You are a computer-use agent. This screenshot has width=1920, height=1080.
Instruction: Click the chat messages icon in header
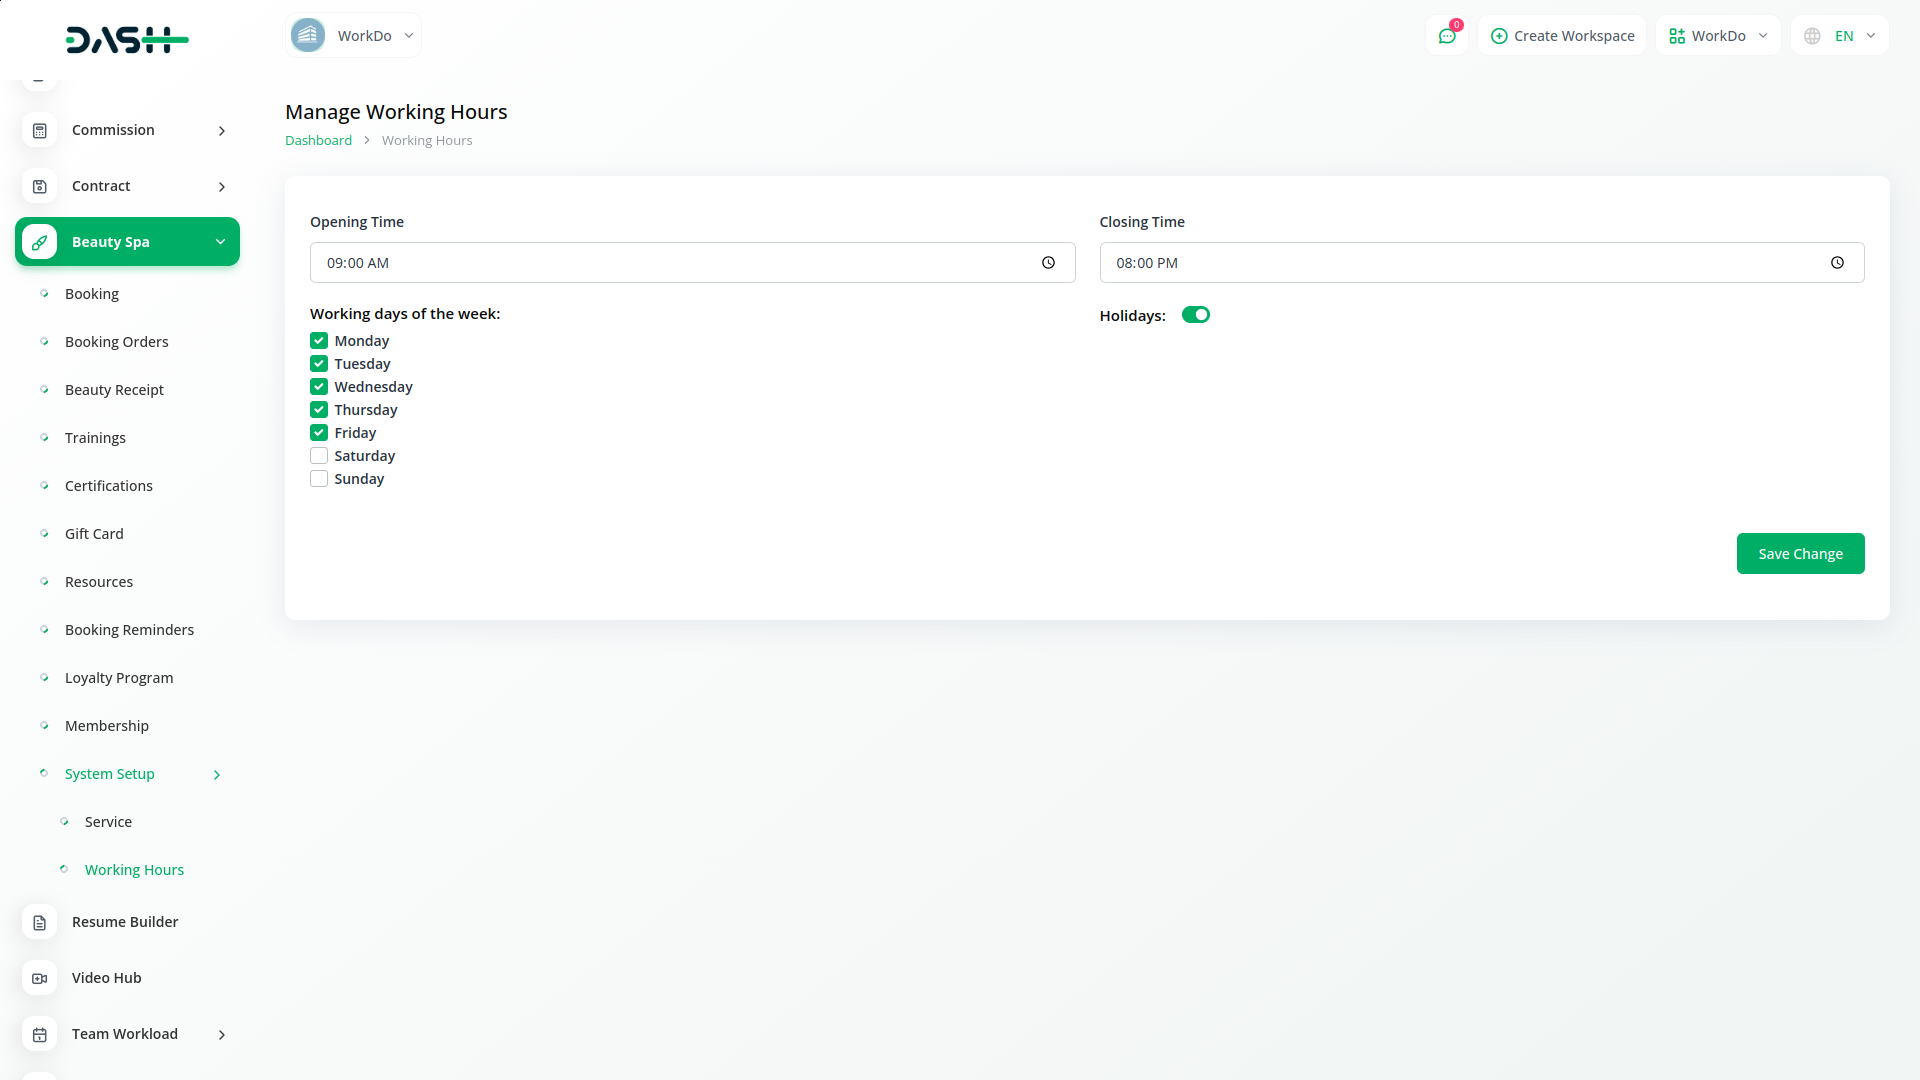click(1446, 36)
